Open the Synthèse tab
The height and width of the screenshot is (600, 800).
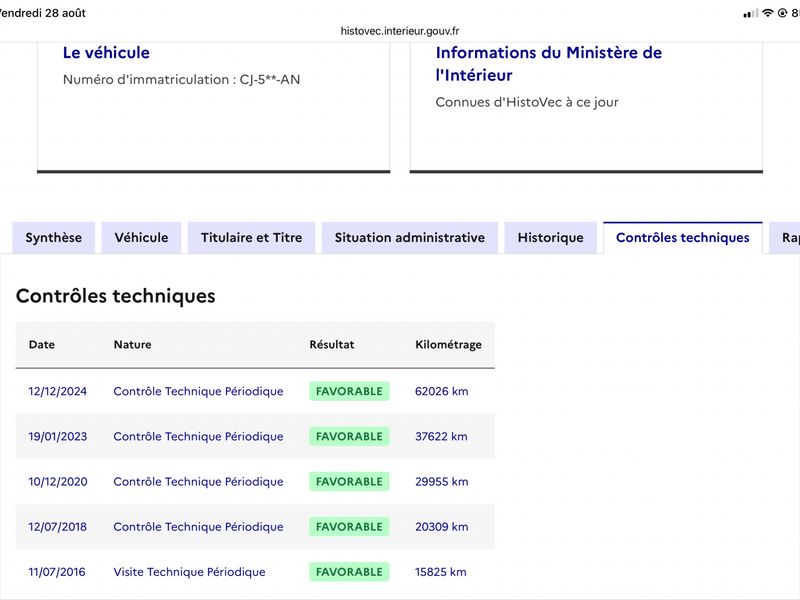(54, 237)
